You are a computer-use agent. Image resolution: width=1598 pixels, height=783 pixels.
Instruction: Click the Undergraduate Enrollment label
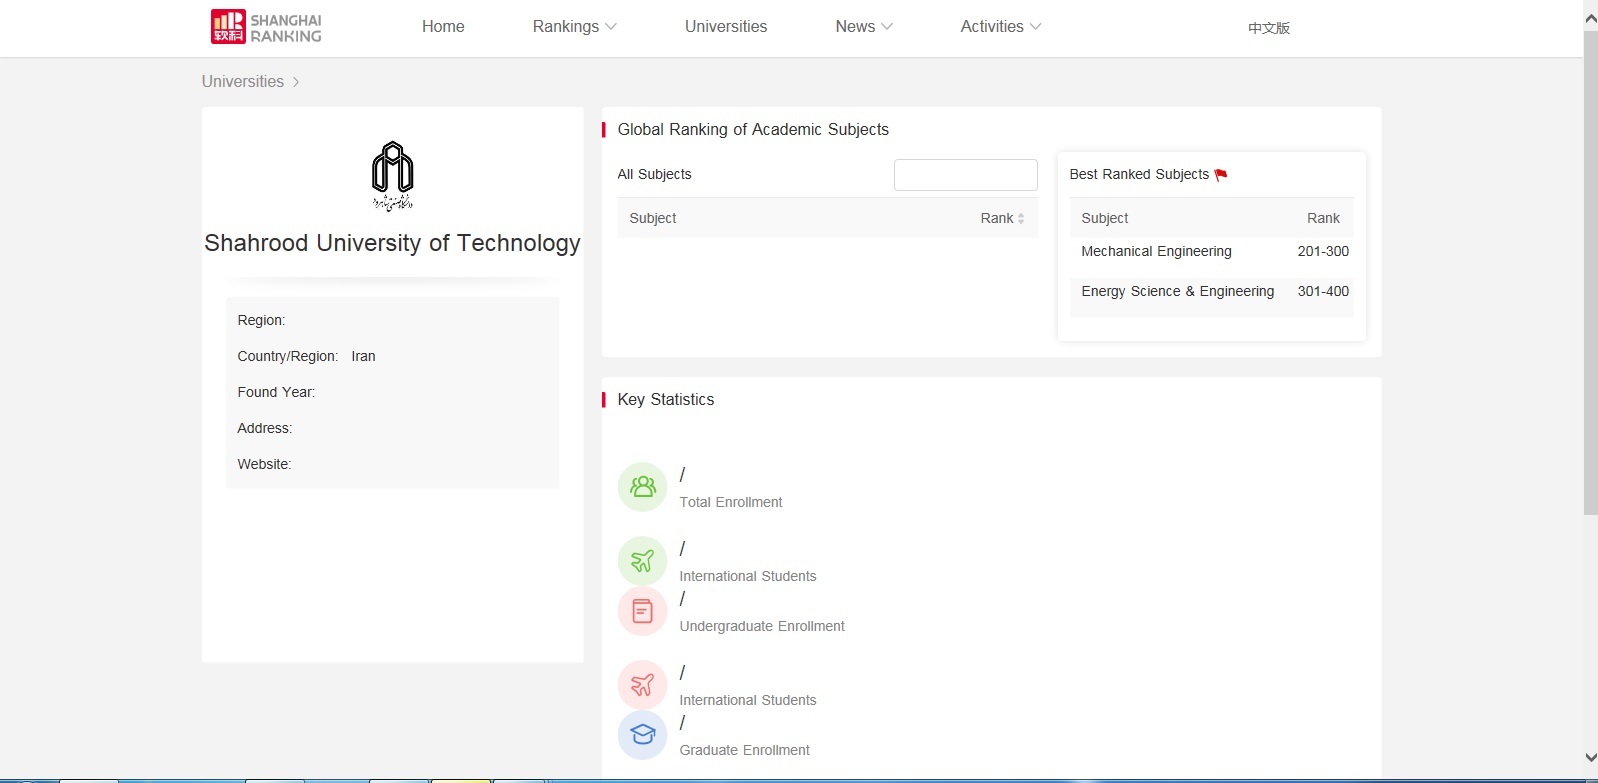[762, 627]
